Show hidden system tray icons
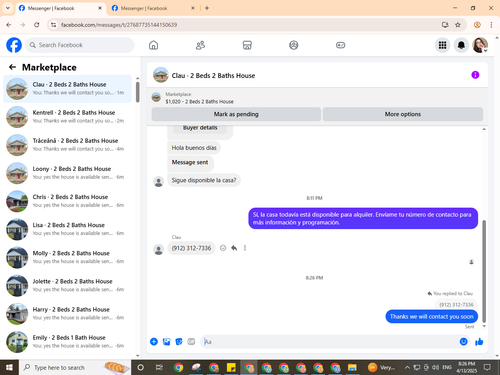The width and height of the screenshot is (500, 375). coord(407,367)
